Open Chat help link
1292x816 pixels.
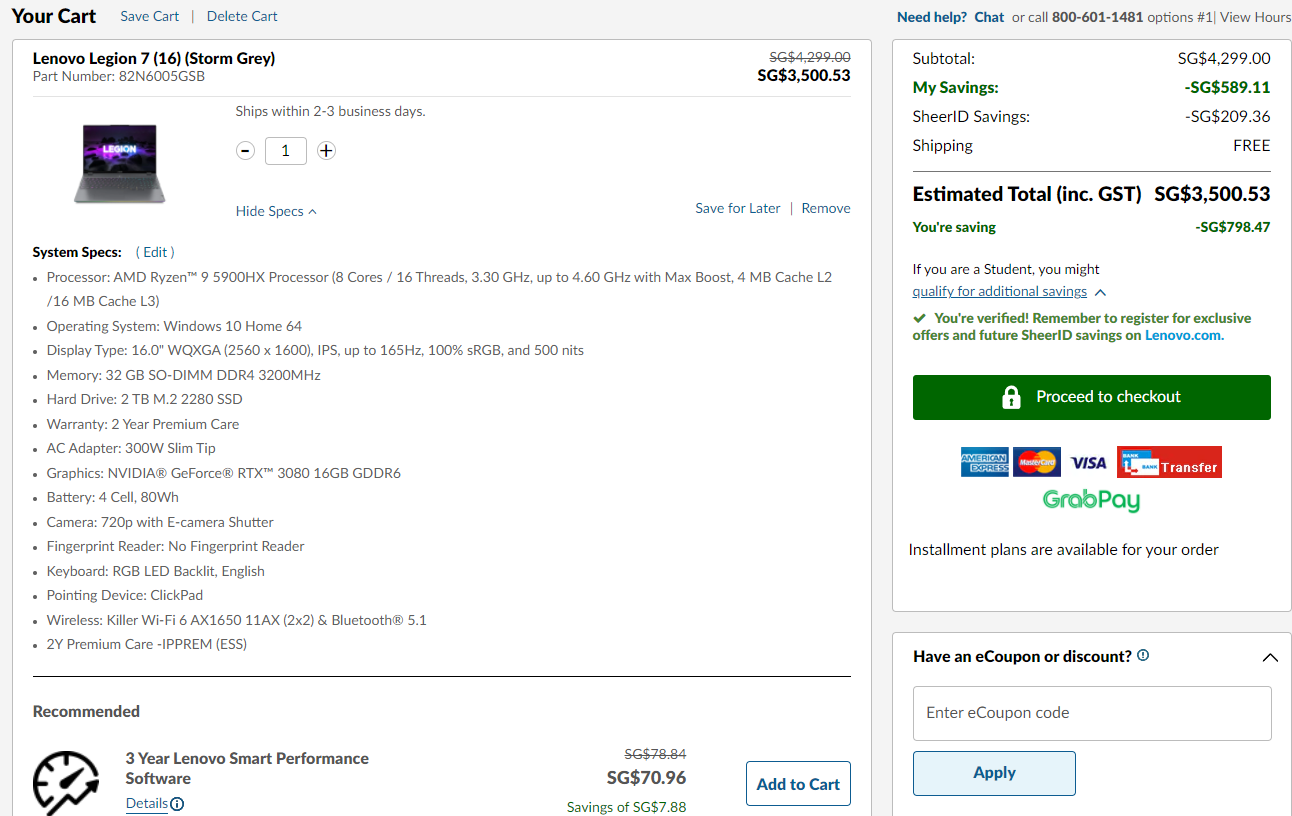pos(989,17)
